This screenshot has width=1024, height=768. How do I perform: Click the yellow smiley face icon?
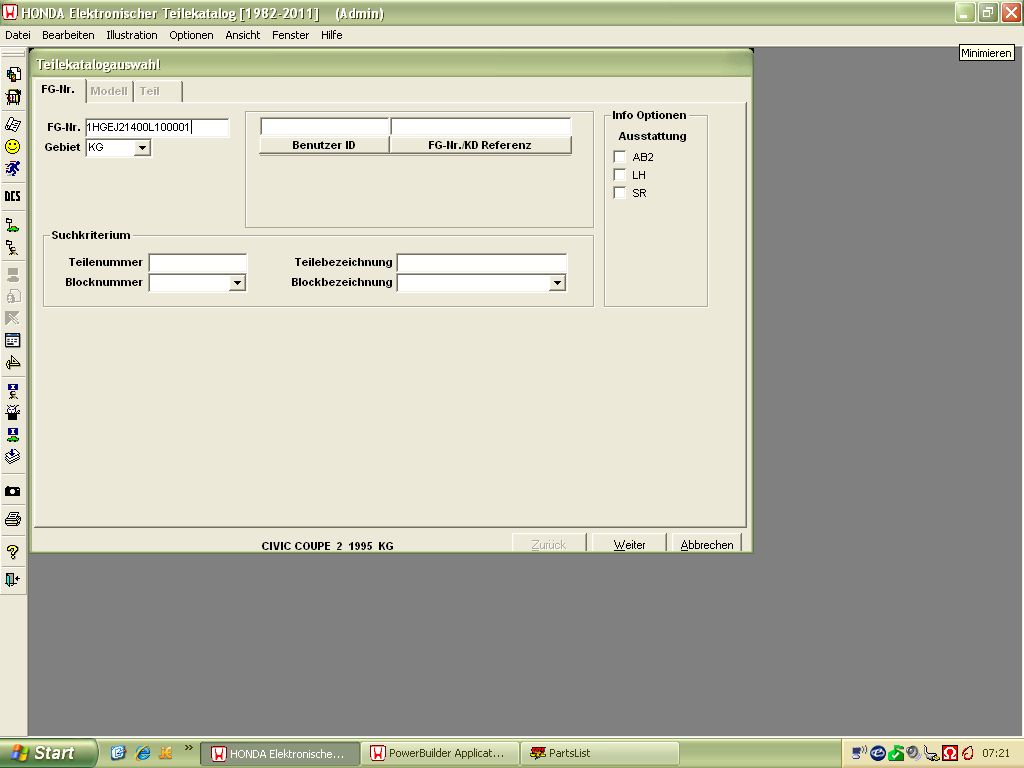click(x=13, y=146)
